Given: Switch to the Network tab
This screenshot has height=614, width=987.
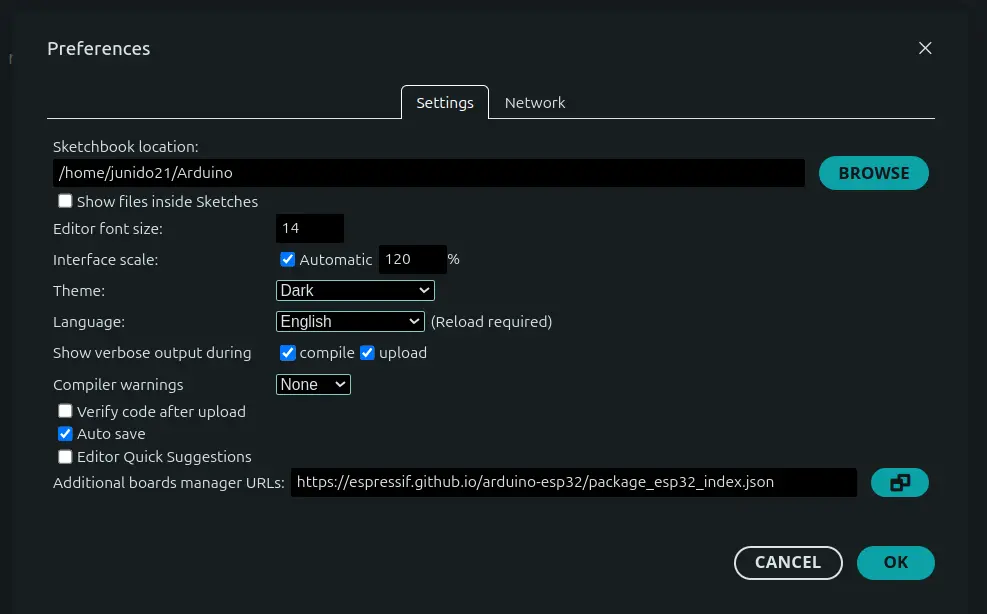Looking at the screenshot, I should point(535,102).
